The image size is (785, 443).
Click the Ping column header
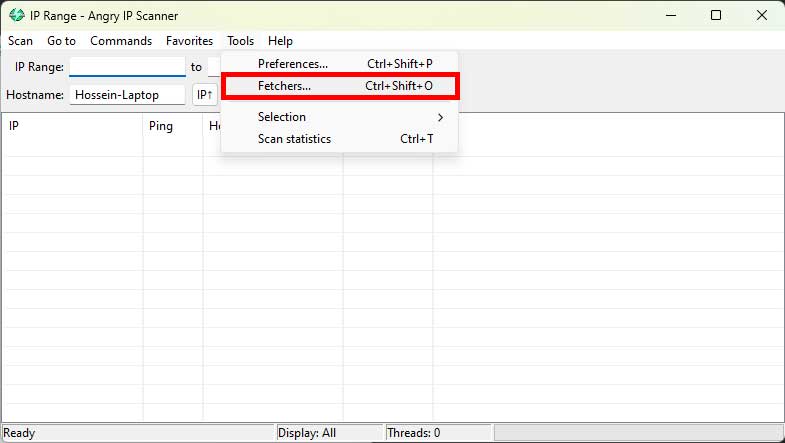click(x=173, y=126)
